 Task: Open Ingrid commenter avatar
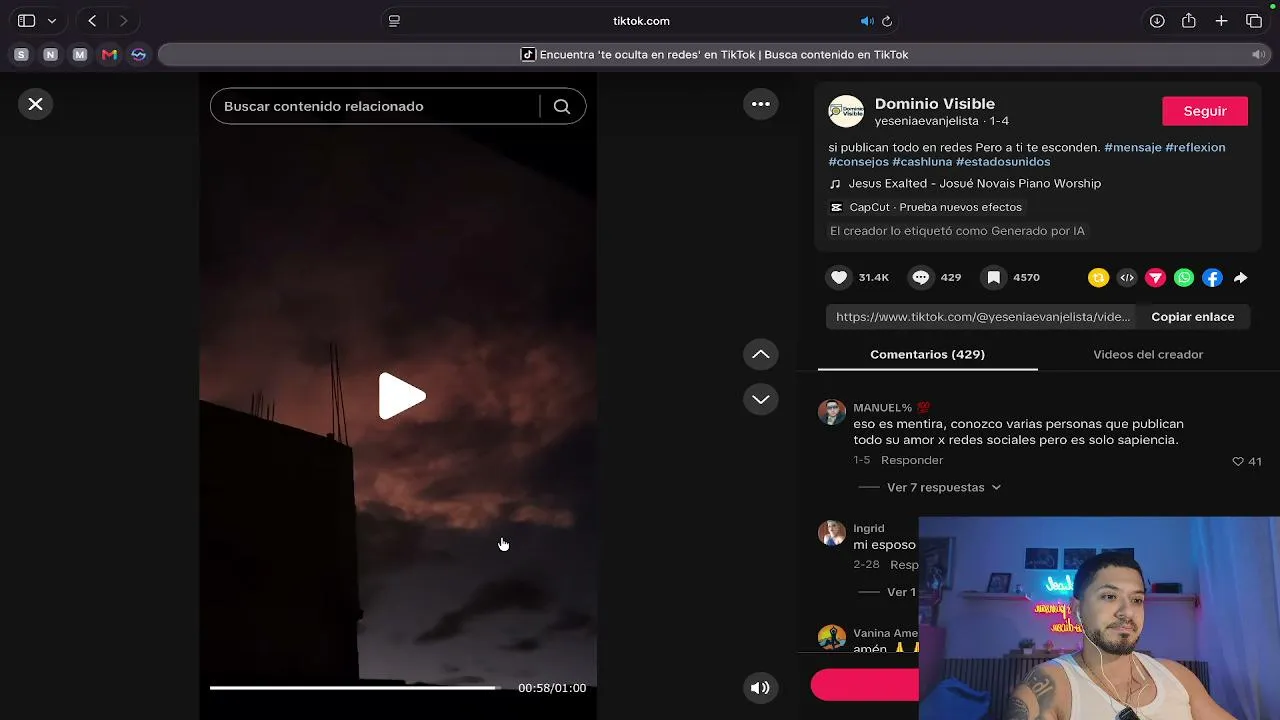tap(832, 533)
